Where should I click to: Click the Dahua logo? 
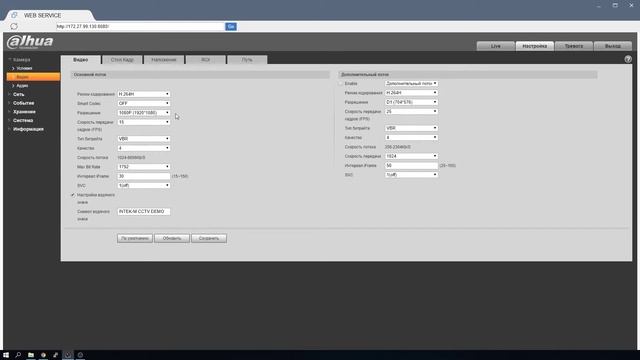(x=30, y=42)
